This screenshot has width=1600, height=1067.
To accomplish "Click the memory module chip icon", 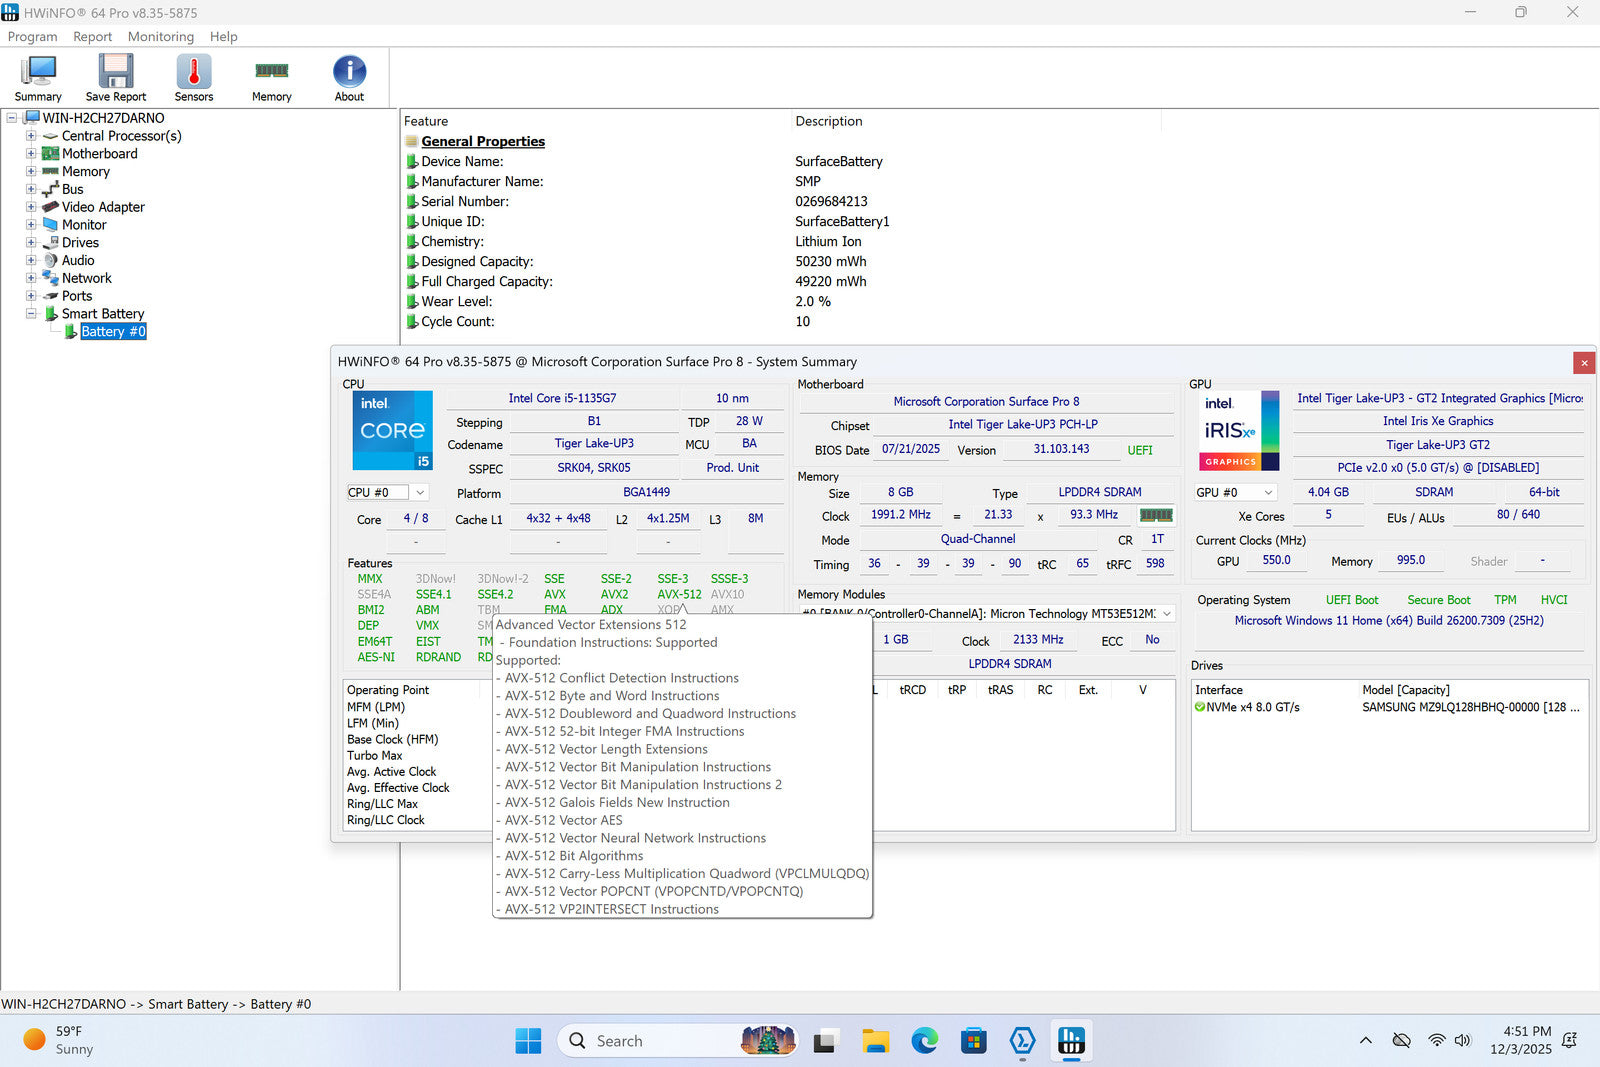I will tap(1156, 515).
